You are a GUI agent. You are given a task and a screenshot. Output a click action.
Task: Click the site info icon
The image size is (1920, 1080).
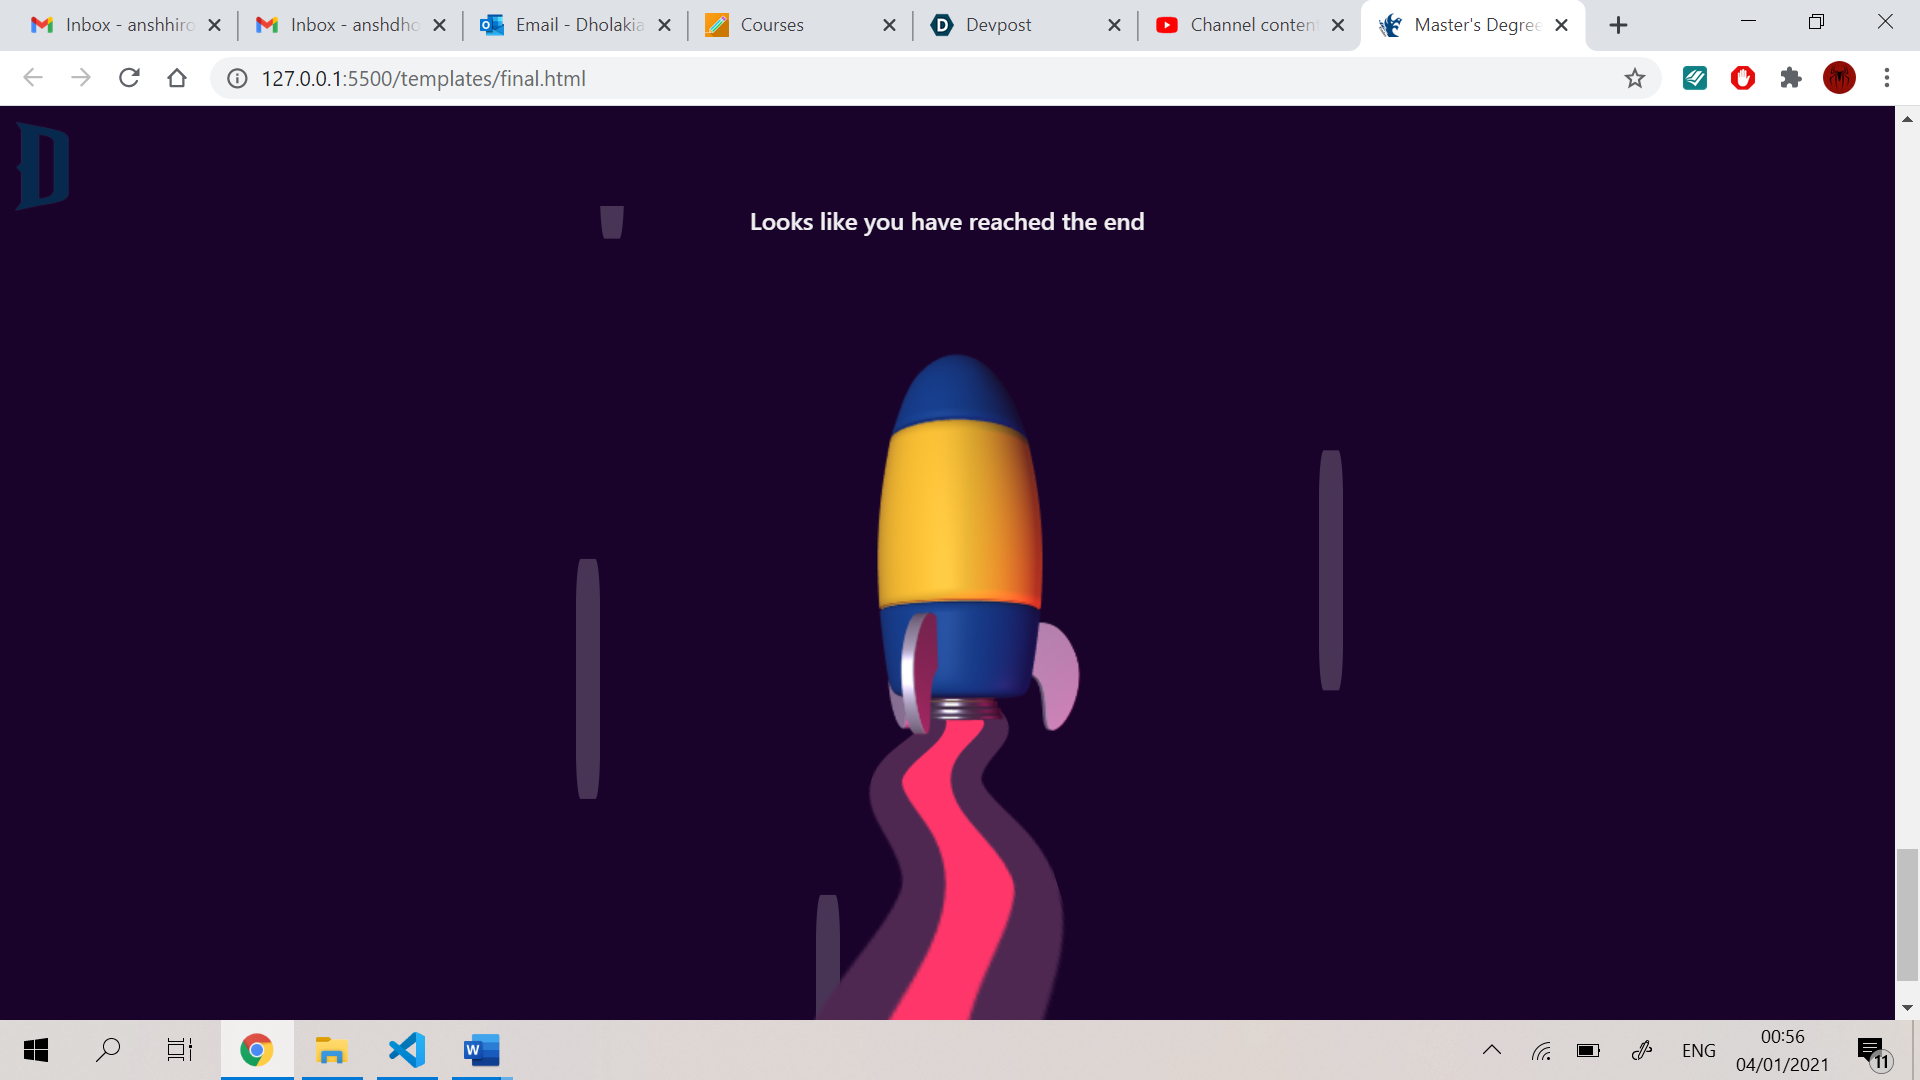tap(237, 78)
